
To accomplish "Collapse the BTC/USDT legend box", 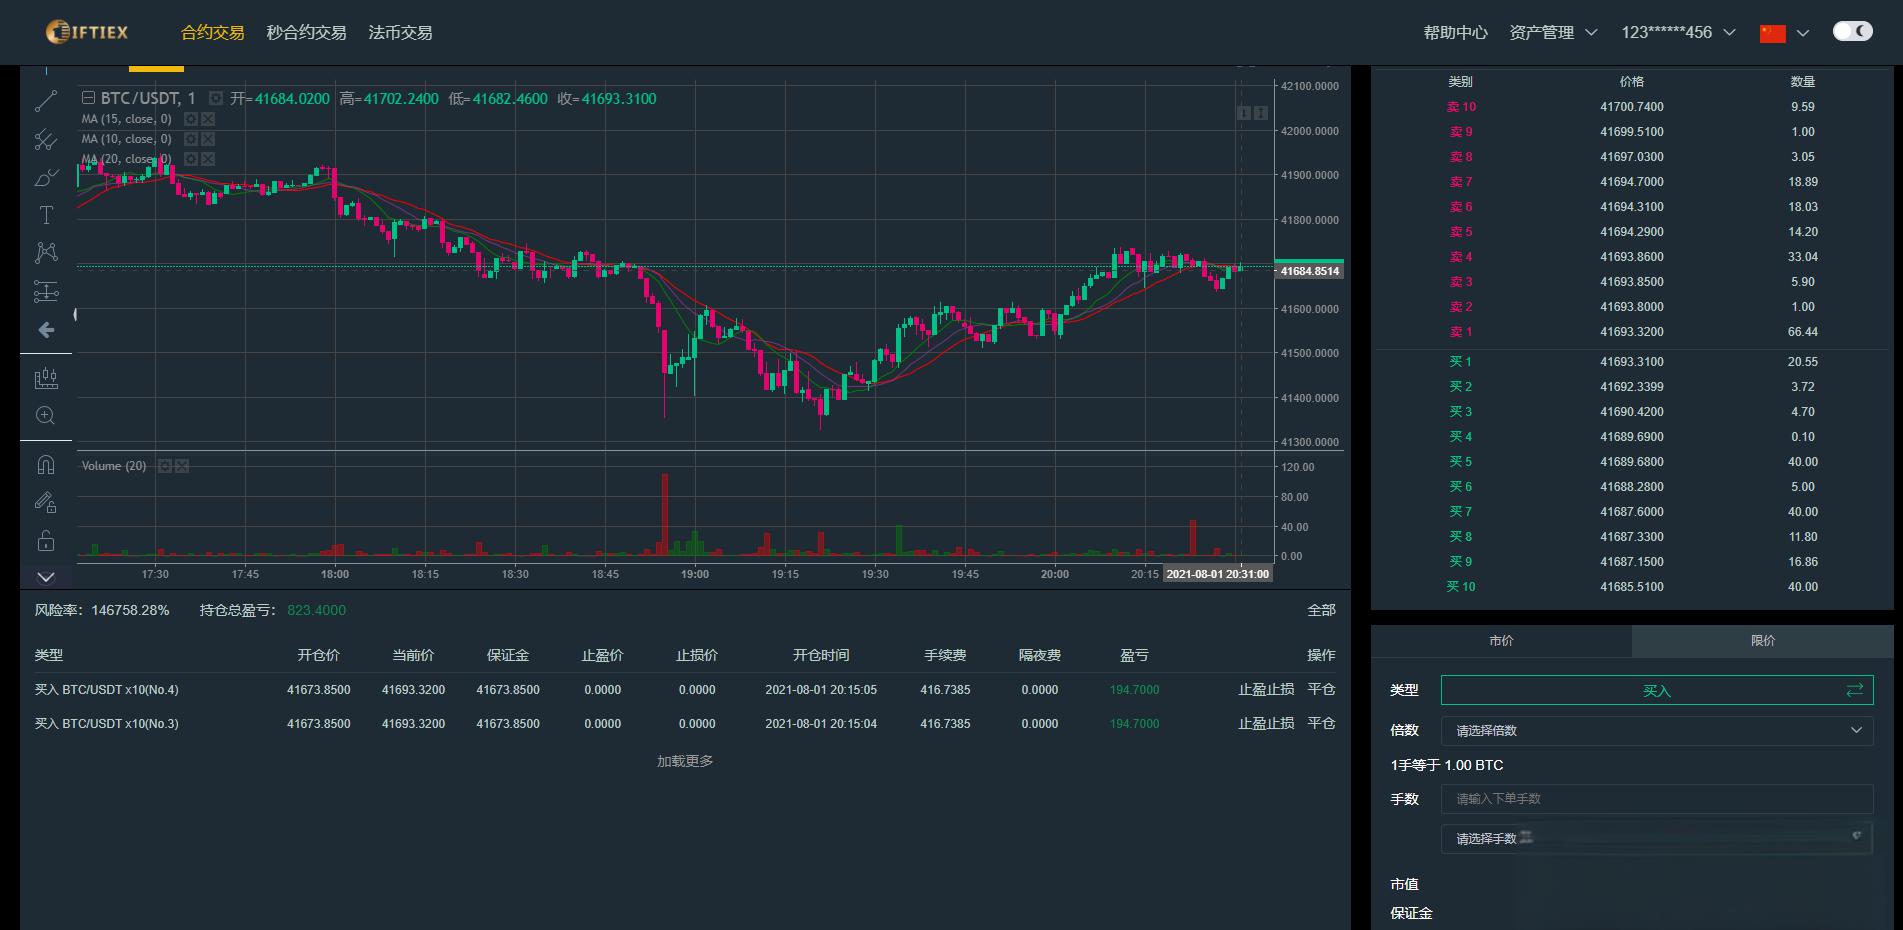I will pyautogui.click(x=88, y=98).
